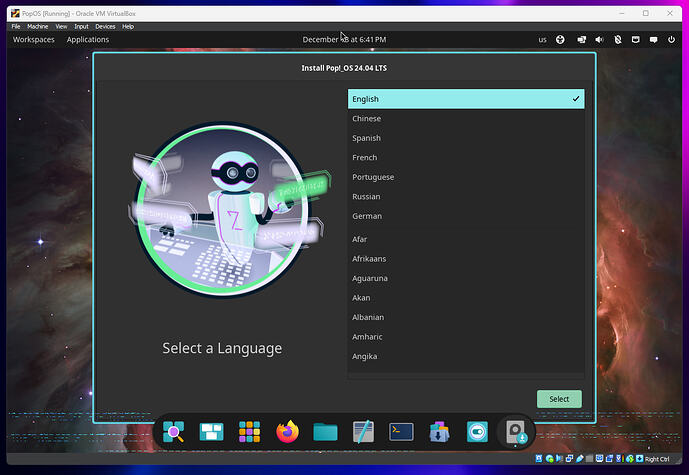Select Russian in the language list
The width and height of the screenshot is (689, 475).
point(466,196)
